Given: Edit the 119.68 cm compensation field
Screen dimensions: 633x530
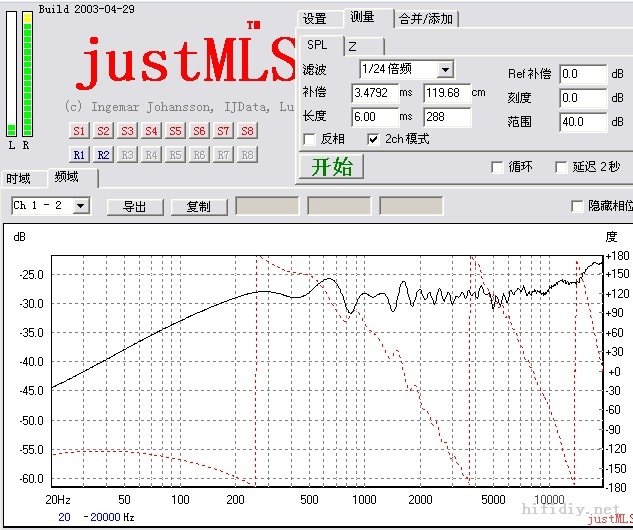Looking at the screenshot, I should coord(447,93).
